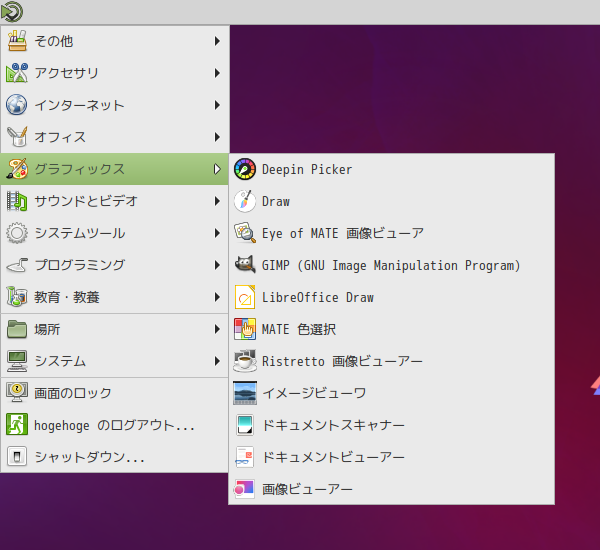Click the LibreOffice Draw icon
This screenshot has height=550, width=600.
(x=245, y=297)
